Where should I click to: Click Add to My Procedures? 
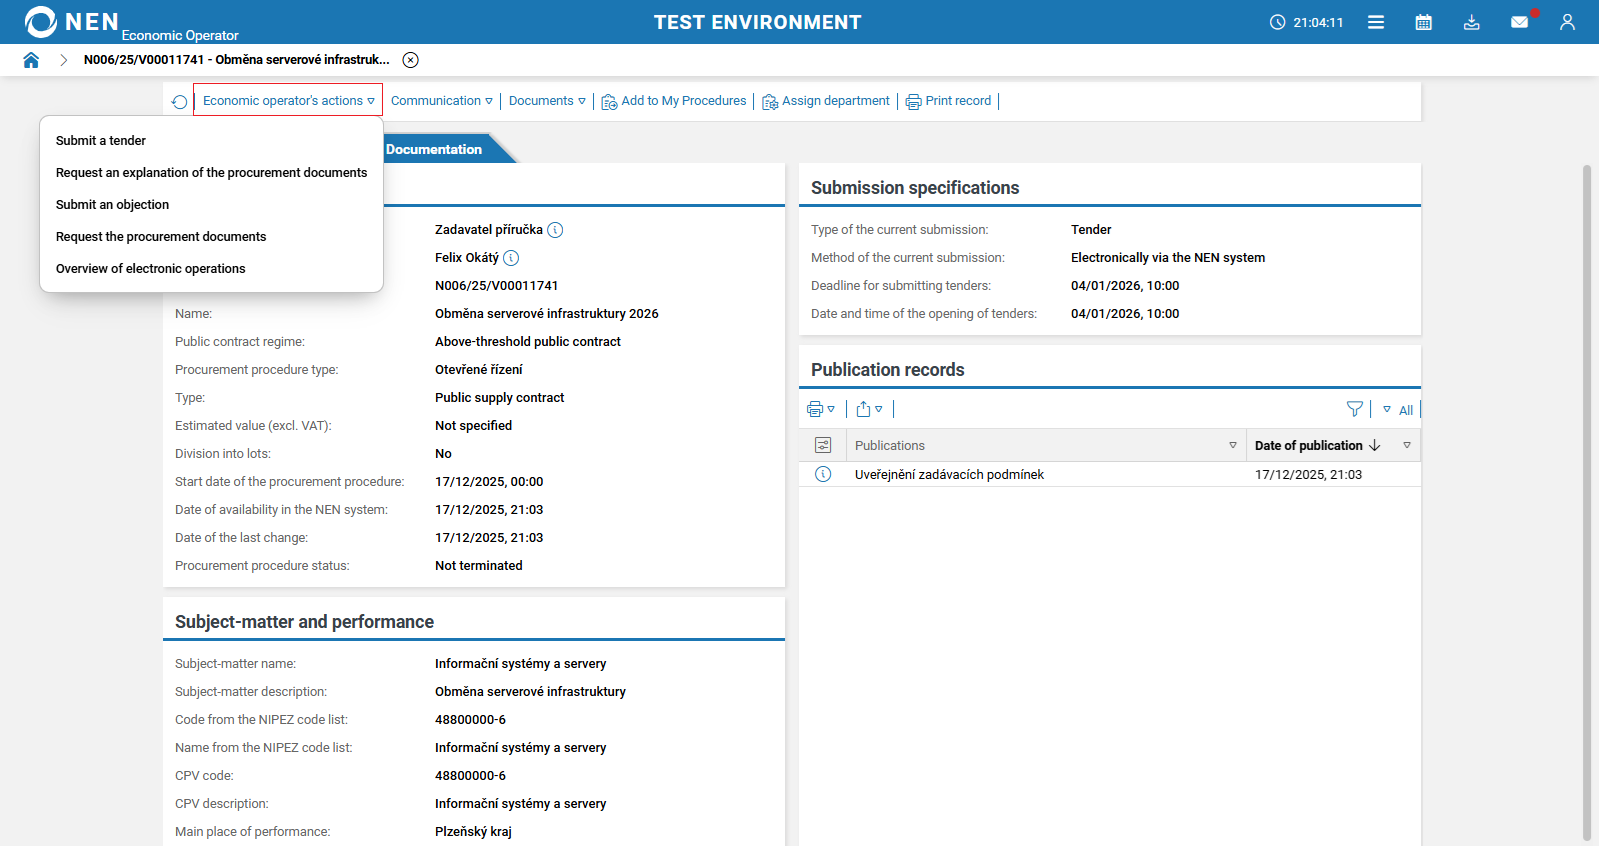pyautogui.click(x=674, y=101)
